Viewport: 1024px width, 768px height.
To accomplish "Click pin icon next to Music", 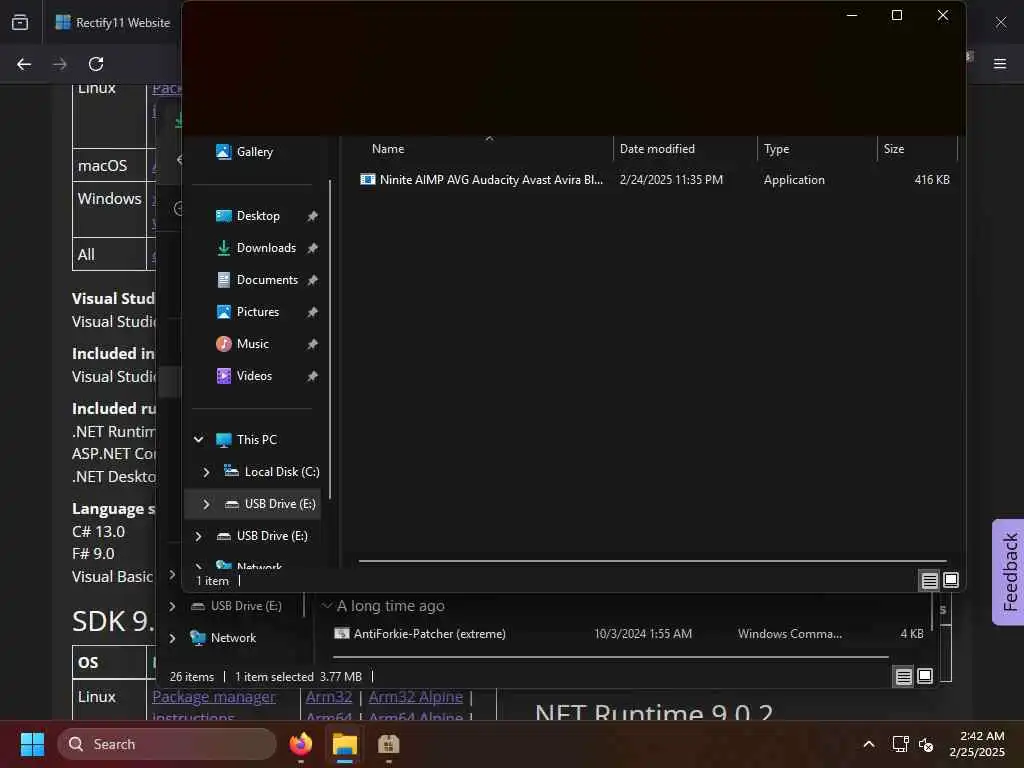I will tap(312, 344).
